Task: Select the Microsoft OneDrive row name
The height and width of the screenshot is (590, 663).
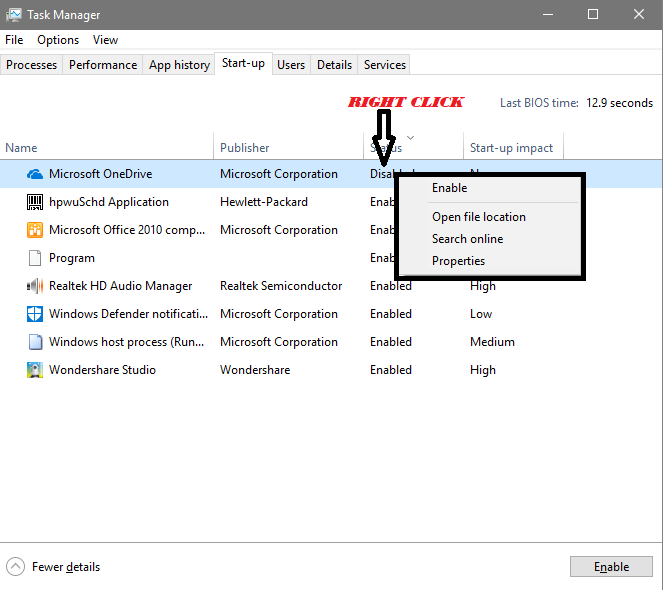Action: coord(101,174)
